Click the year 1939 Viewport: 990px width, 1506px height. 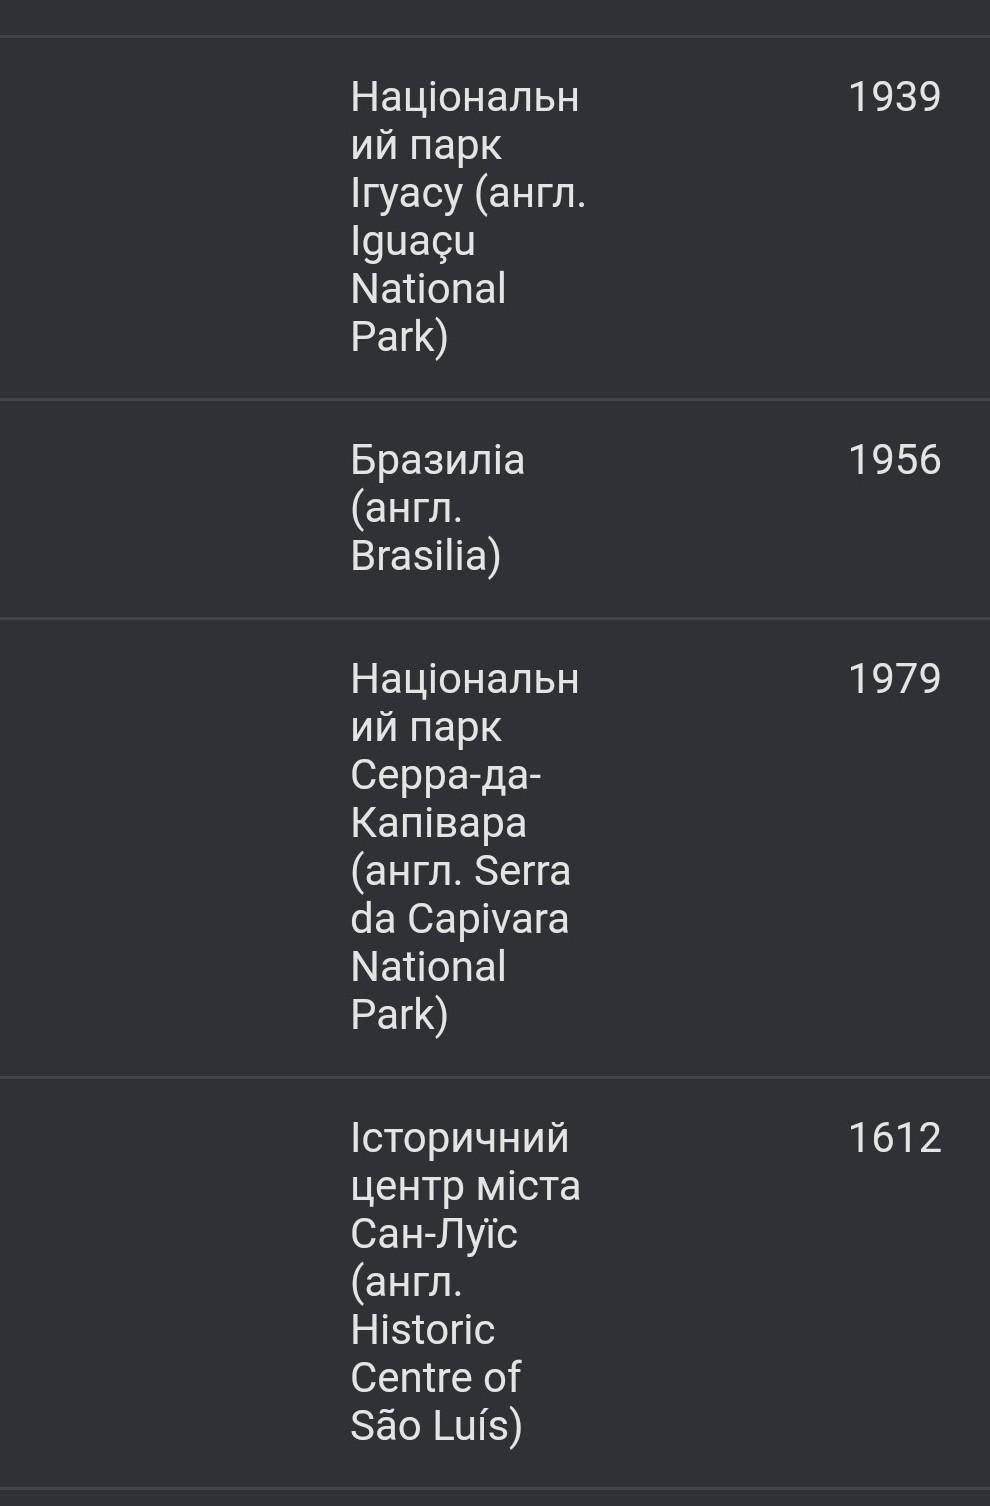(x=894, y=97)
